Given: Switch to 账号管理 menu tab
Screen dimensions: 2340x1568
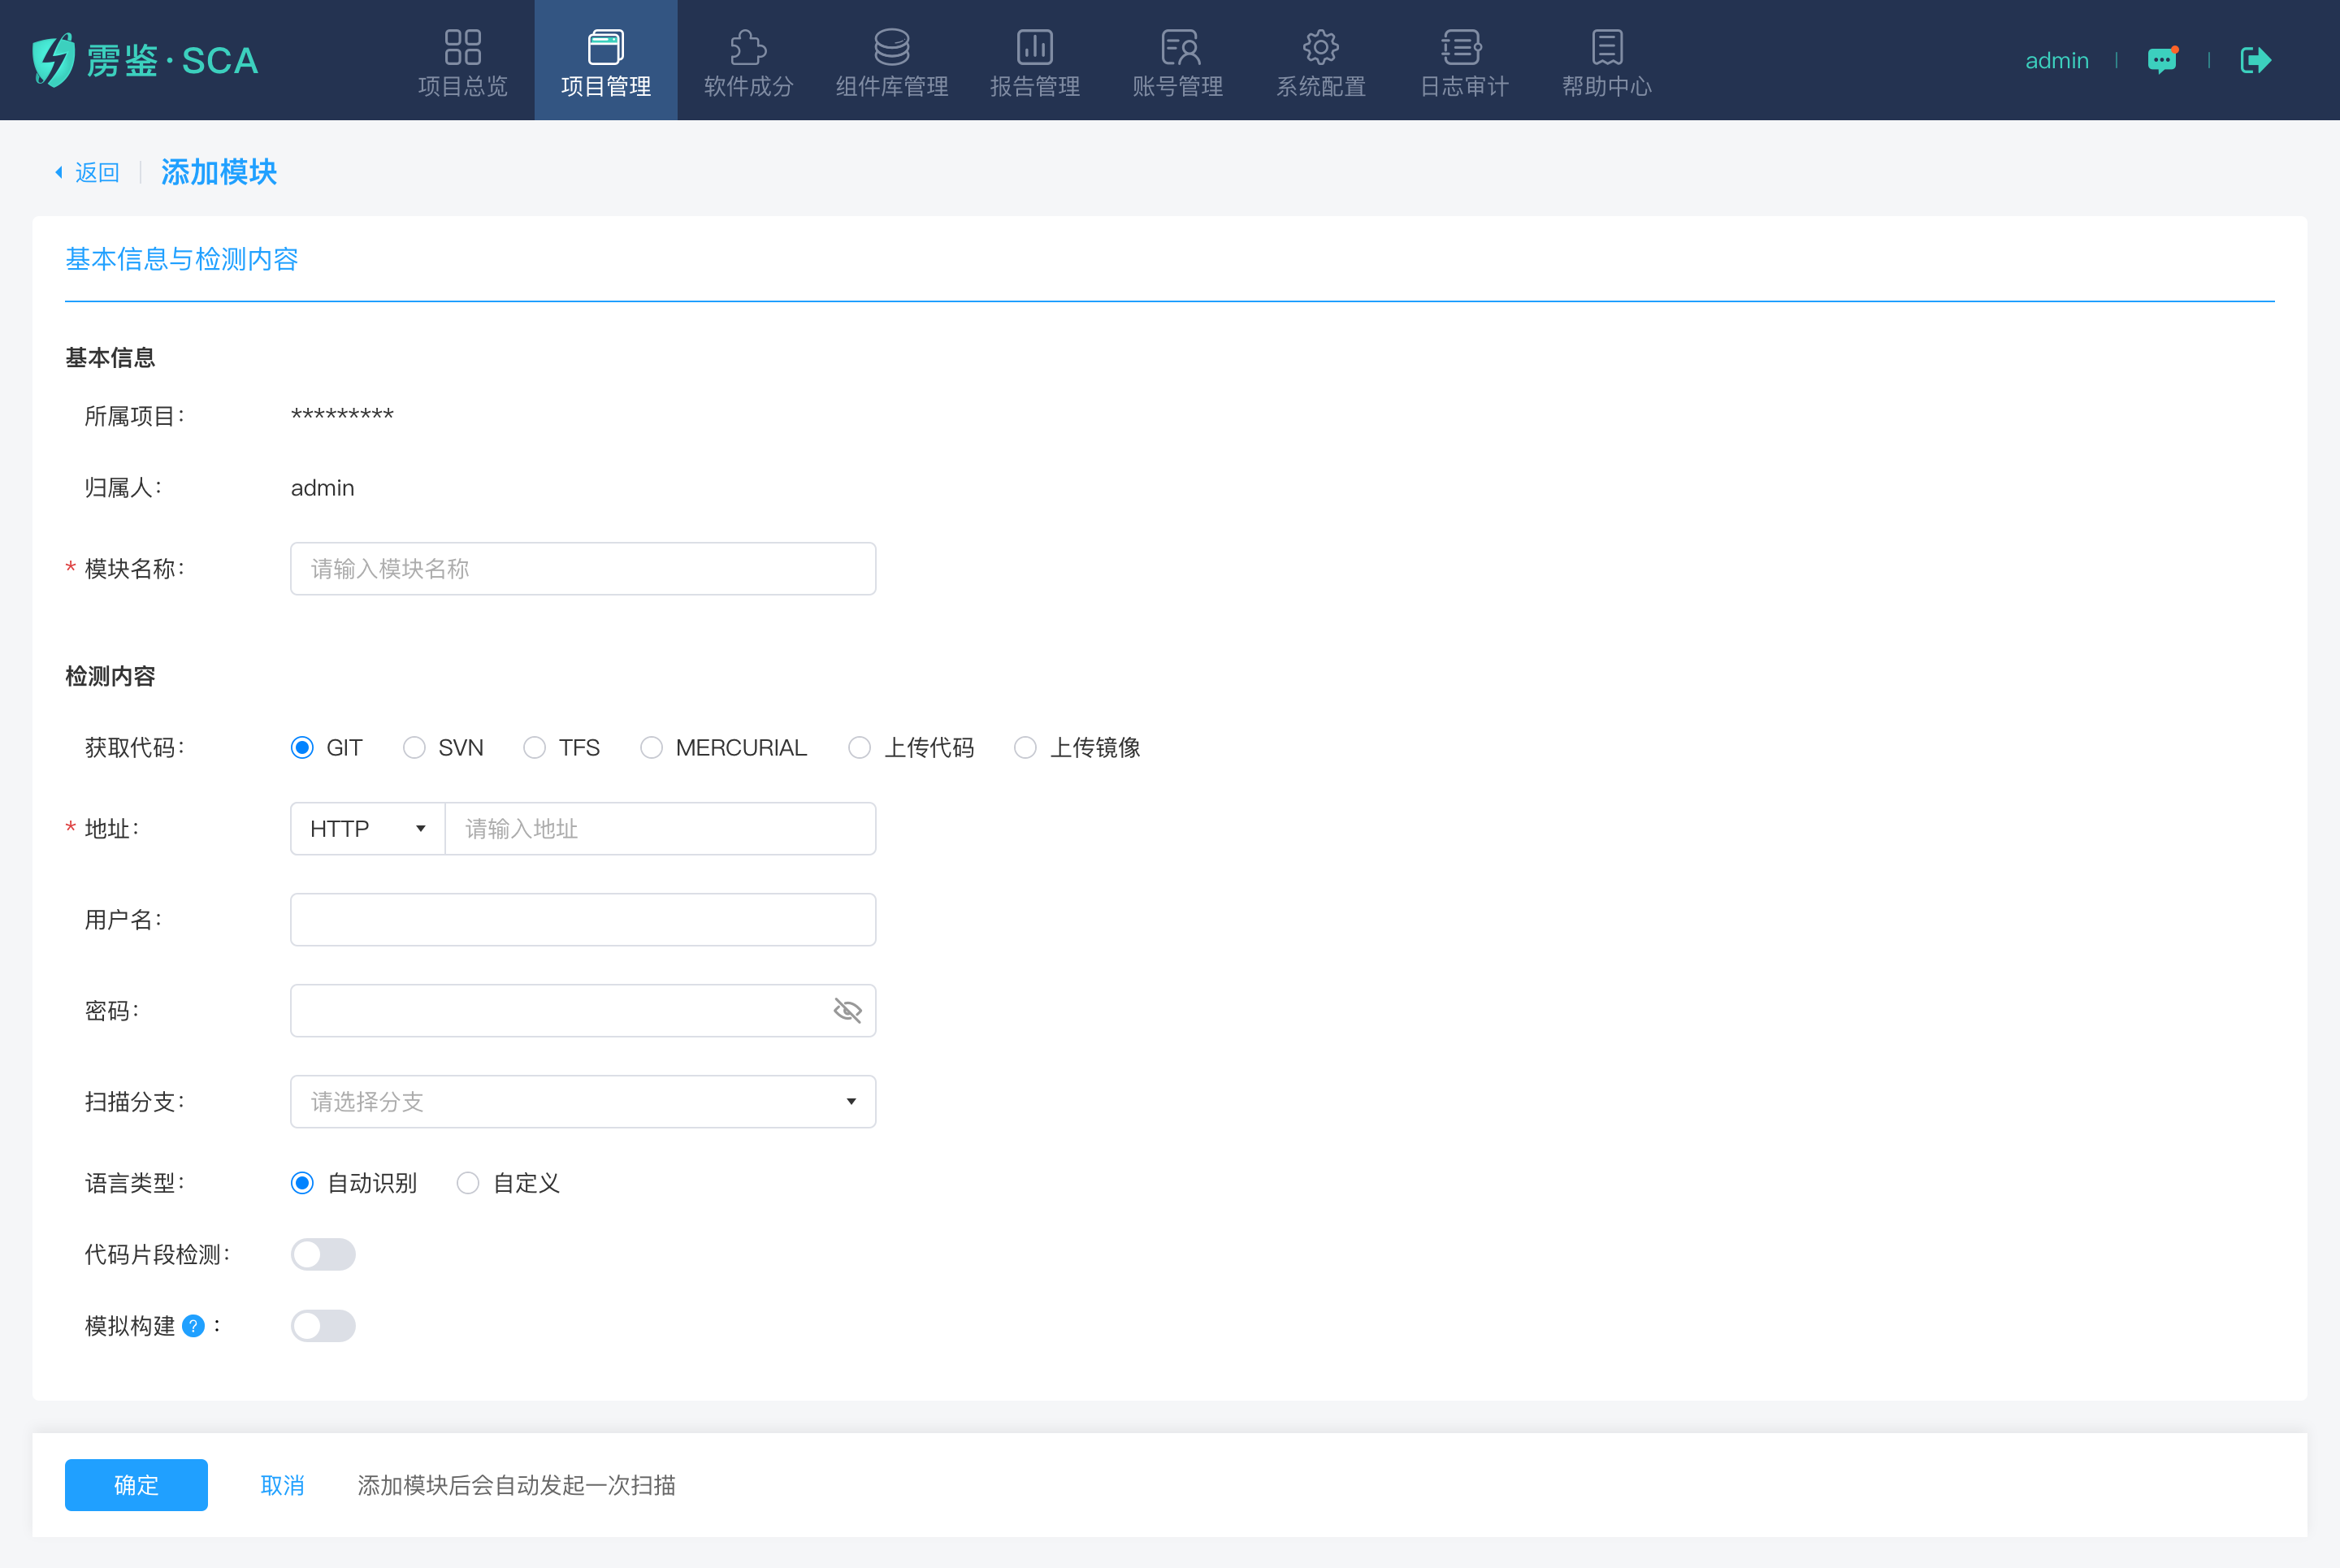Looking at the screenshot, I should coord(1178,62).
